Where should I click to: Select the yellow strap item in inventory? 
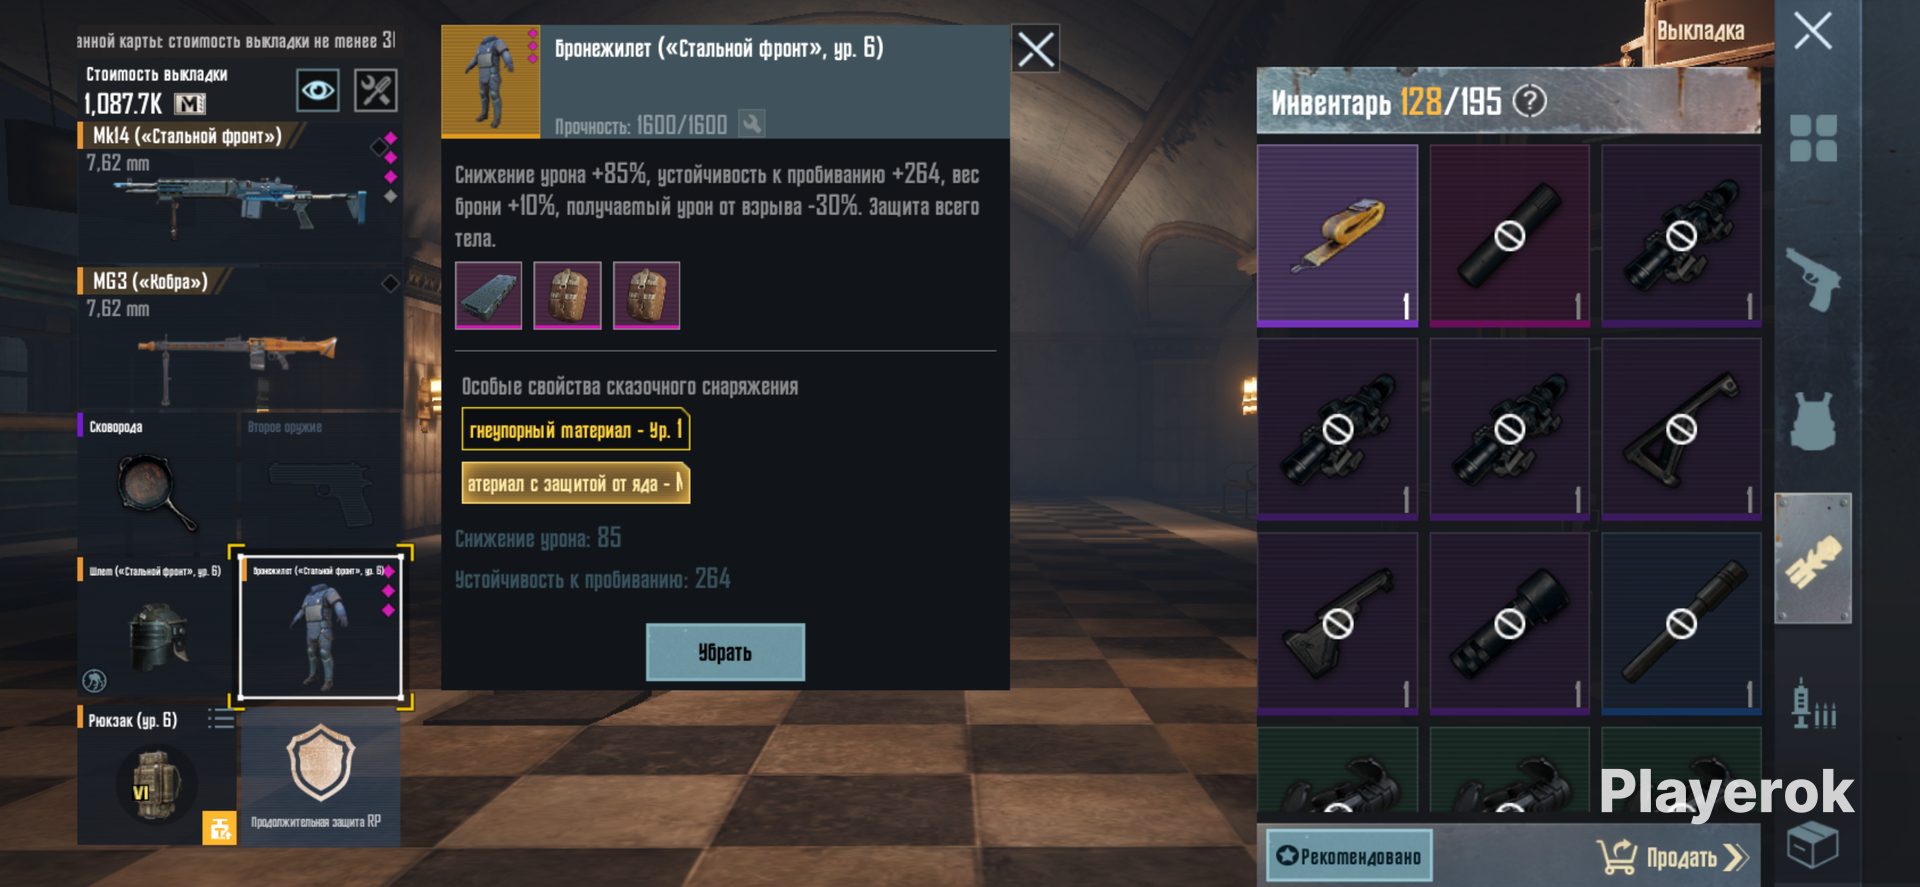point(1337,235)
